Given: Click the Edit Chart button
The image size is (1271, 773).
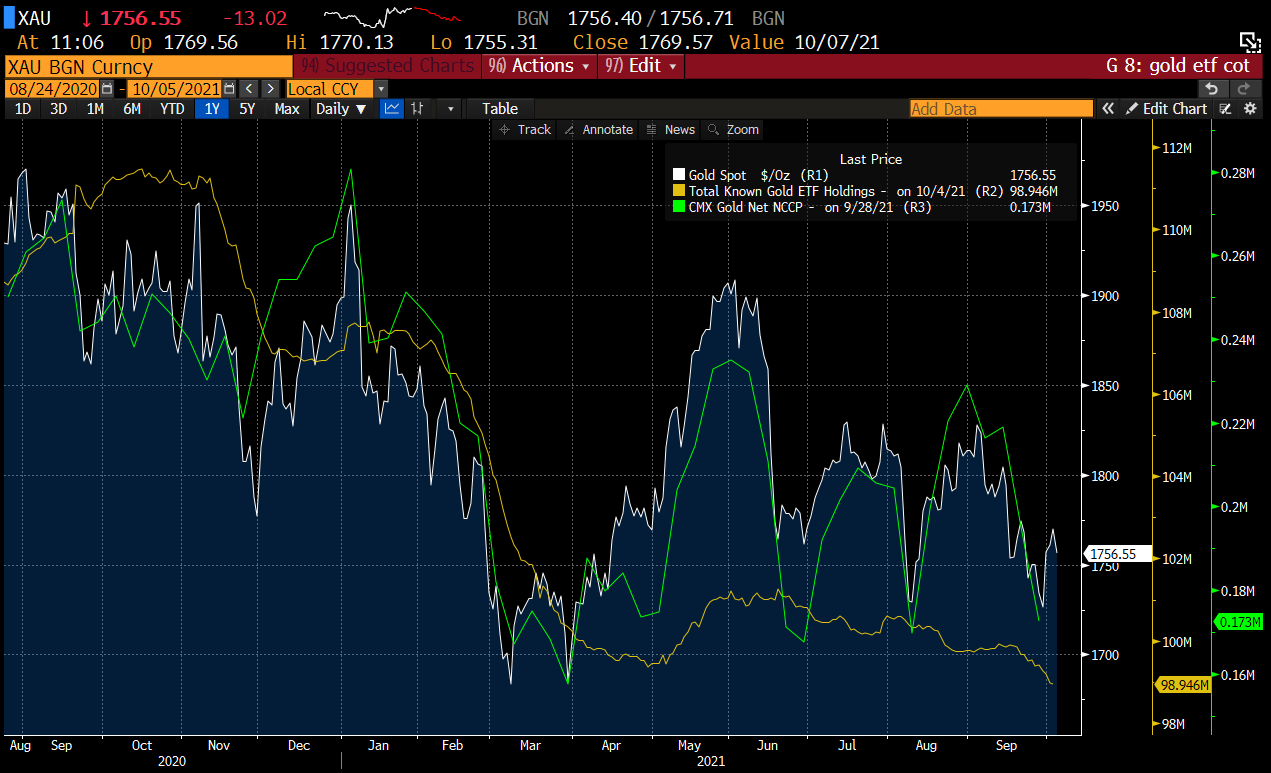Looking at the screenshot, I should [x=1166, y=108].
